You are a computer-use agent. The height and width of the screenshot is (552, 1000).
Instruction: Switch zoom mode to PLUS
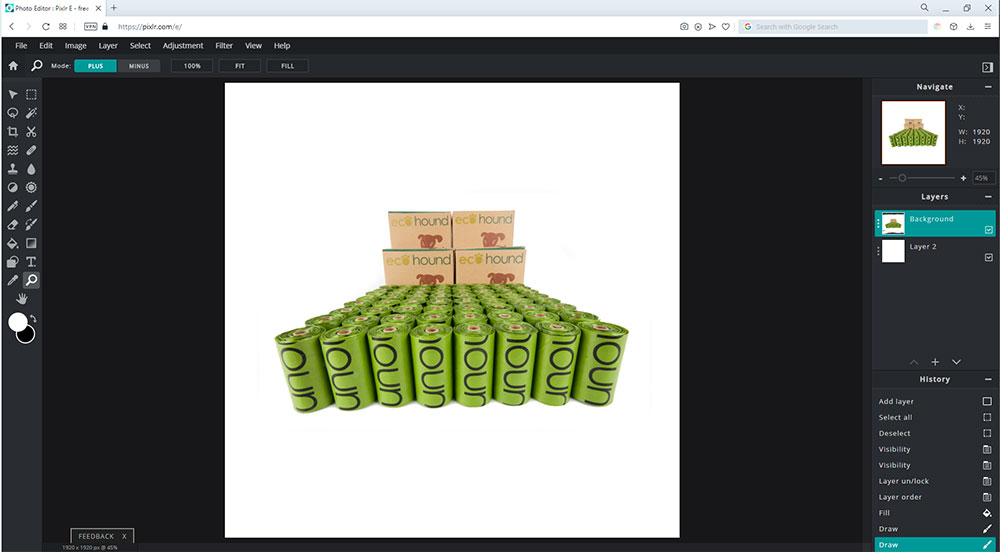[96, 66]
